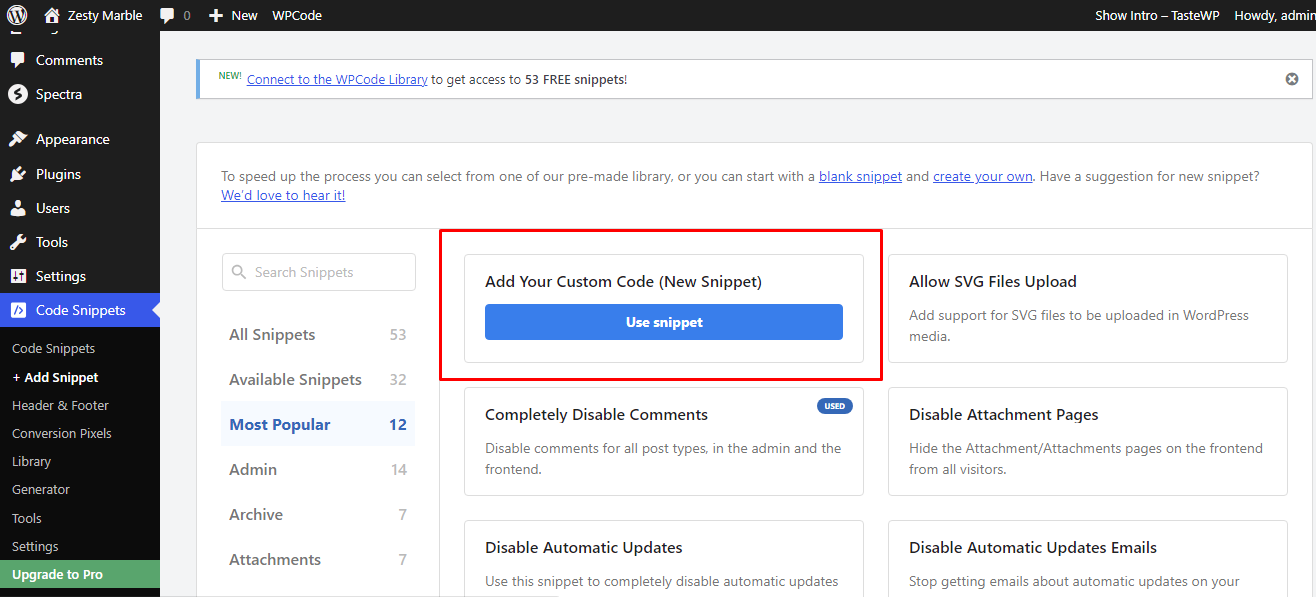Click Show Intro – TasteWP
The image size is (1316, 597).
pyautogui.click(x=1156, y=15)
